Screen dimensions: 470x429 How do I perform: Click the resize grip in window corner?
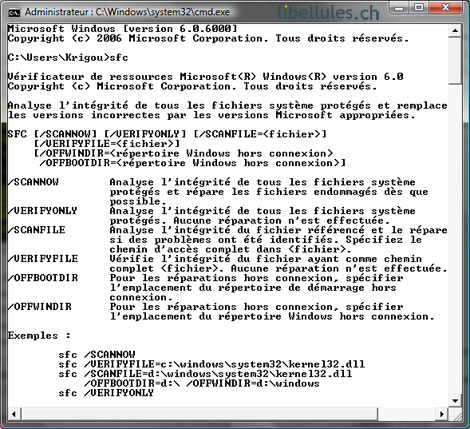[455, 414]
